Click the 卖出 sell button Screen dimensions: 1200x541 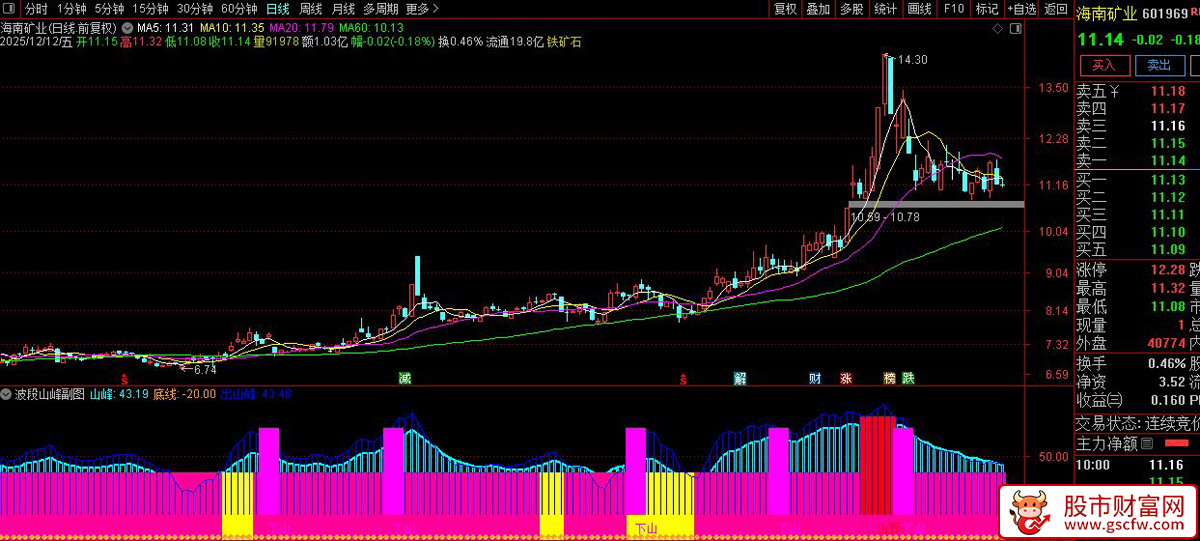click(1159, 65)
